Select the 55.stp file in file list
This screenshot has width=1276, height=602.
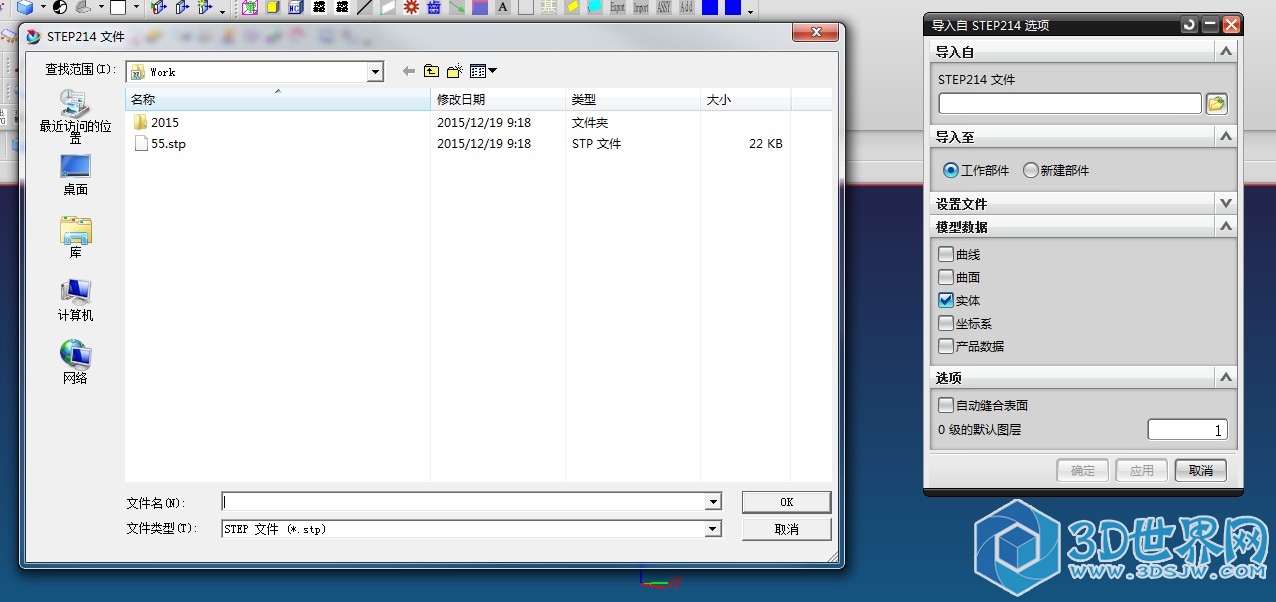[x=159, y=143]
